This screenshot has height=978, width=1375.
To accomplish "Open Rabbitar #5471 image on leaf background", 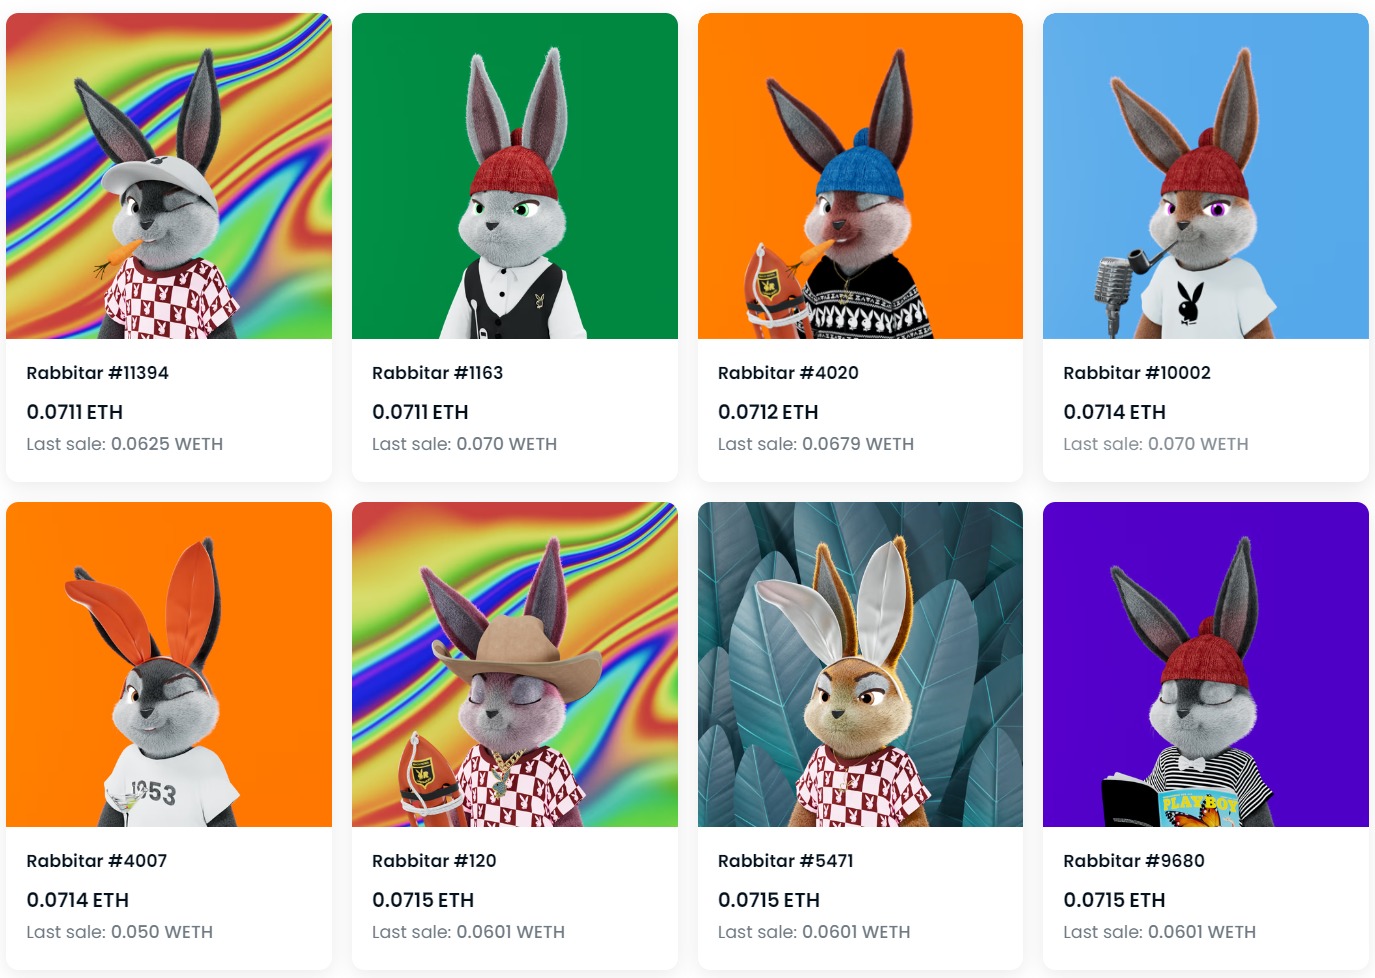I will tap(860, 664).
